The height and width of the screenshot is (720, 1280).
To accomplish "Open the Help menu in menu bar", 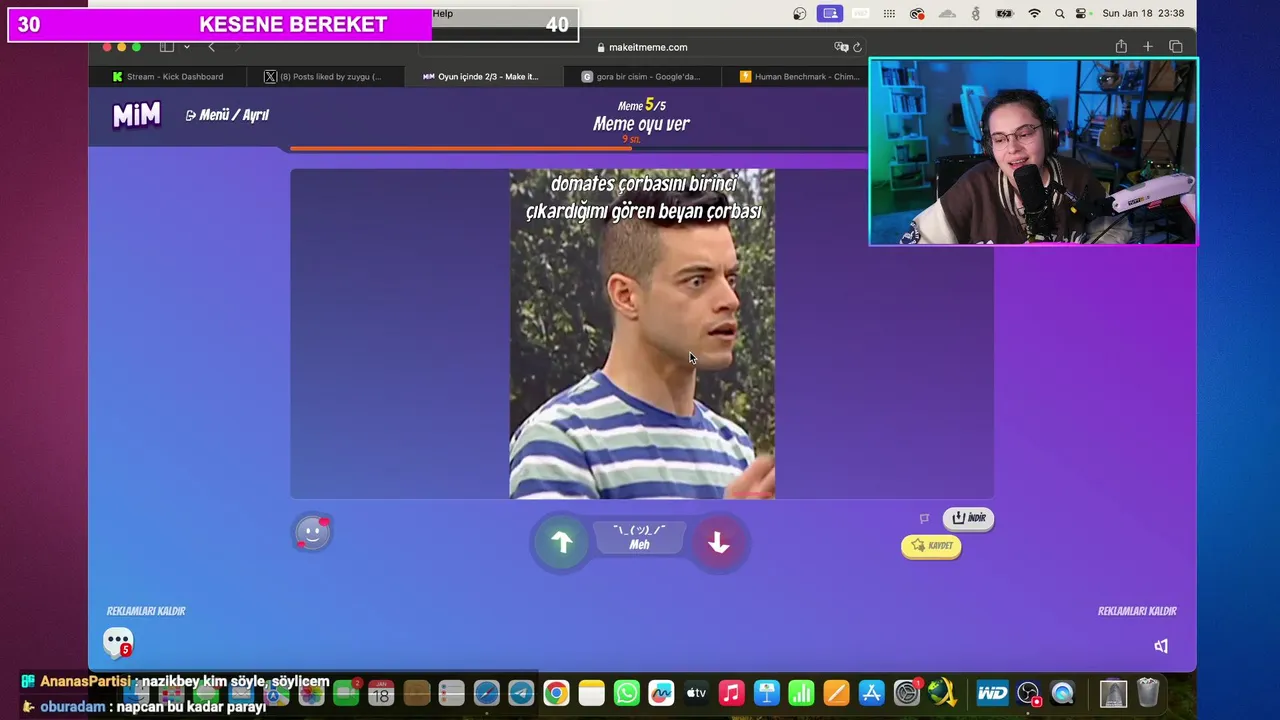I will pyautogui.click(x=443, y=13).
